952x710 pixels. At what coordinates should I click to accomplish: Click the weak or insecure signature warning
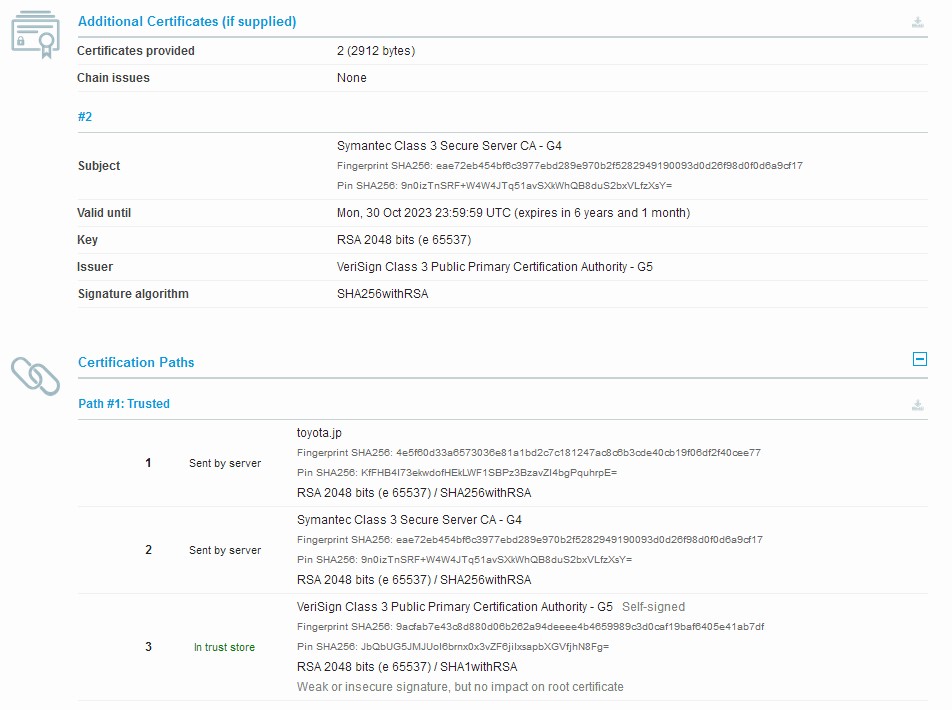pos(460,687)
